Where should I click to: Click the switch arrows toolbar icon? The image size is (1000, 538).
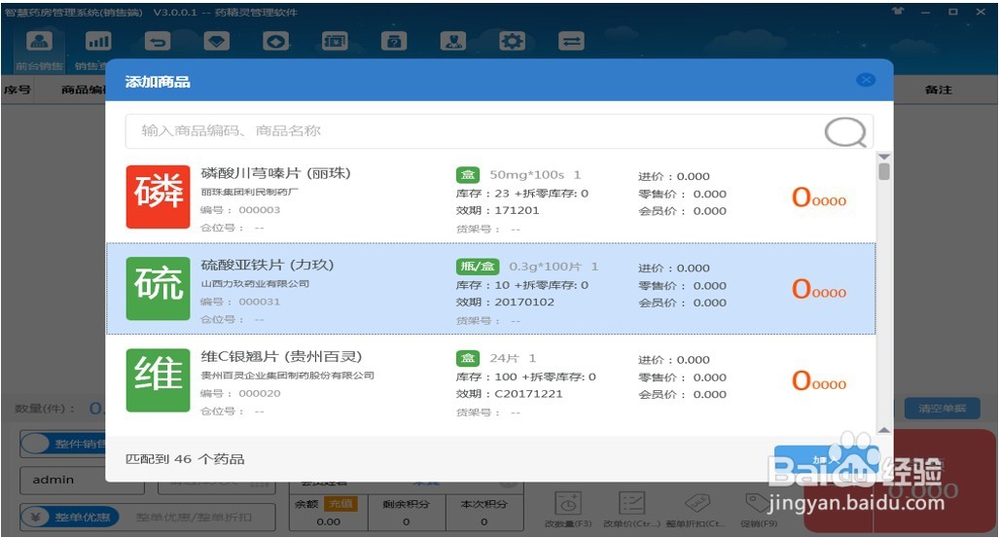(571, 42)
